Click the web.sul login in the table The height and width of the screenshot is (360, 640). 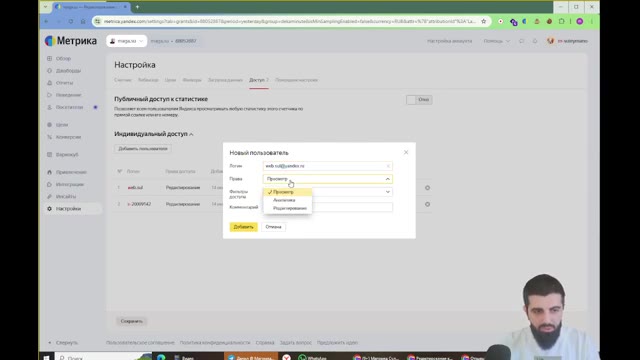click(x=135, y=188)
